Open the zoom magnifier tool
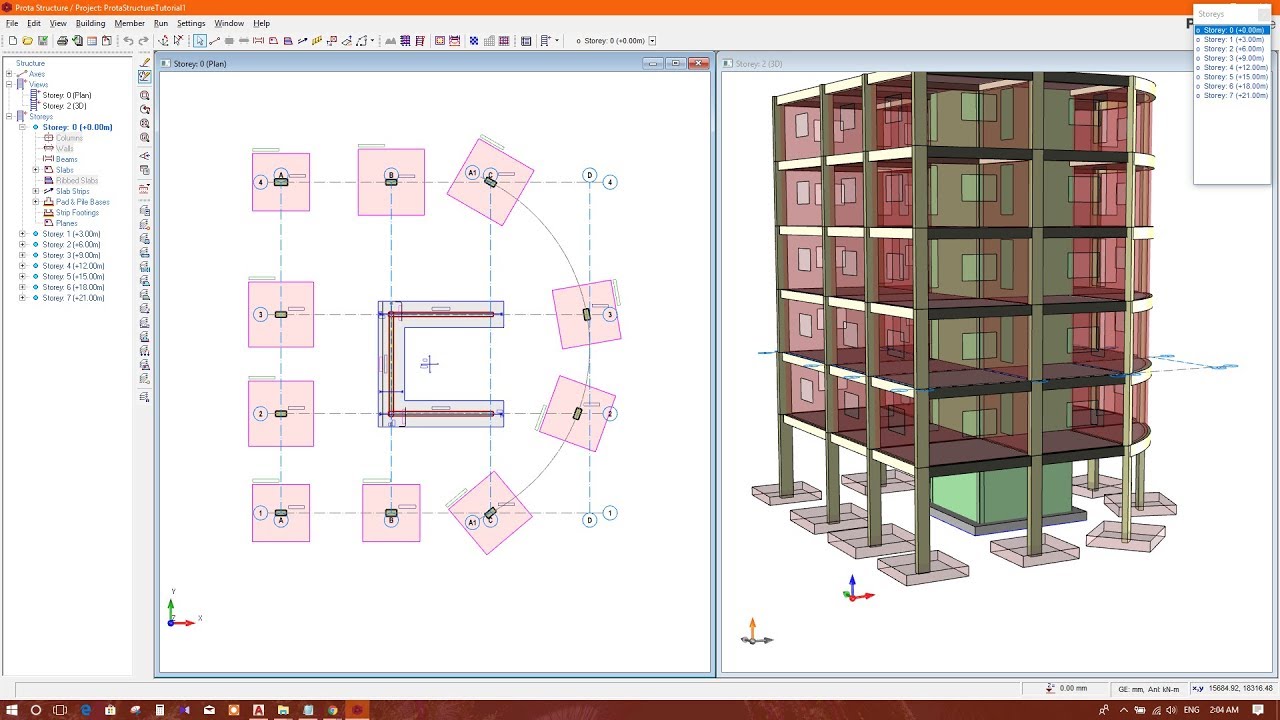 tap(143, 95)
